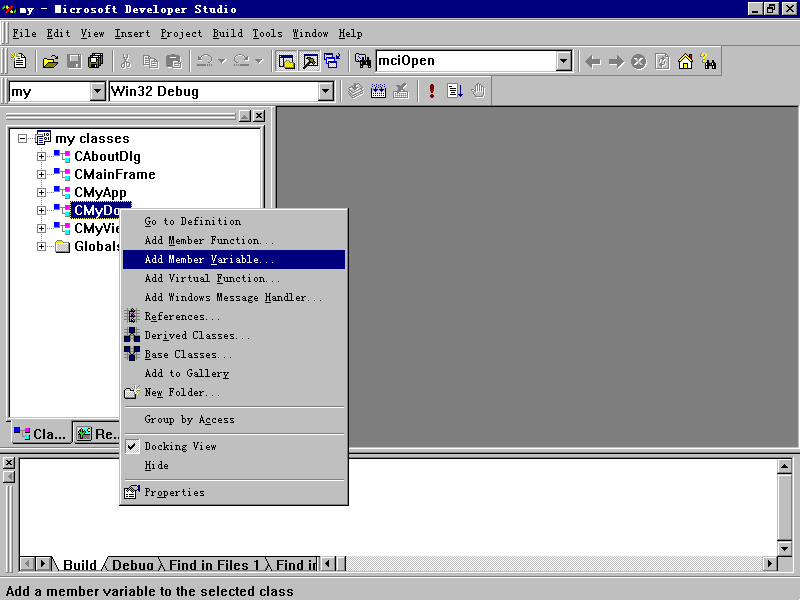Click the Save disk icon
The image size is (800, 600).
point(74,61)
